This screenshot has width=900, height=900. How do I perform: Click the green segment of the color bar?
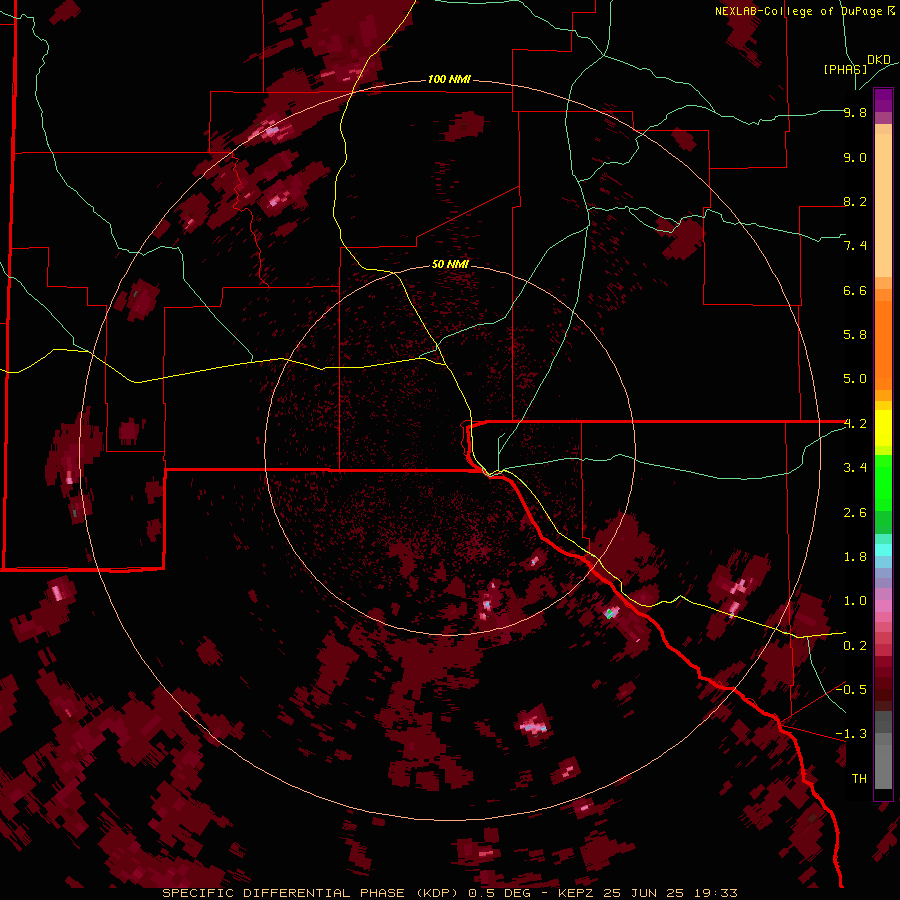coord(883,496)
